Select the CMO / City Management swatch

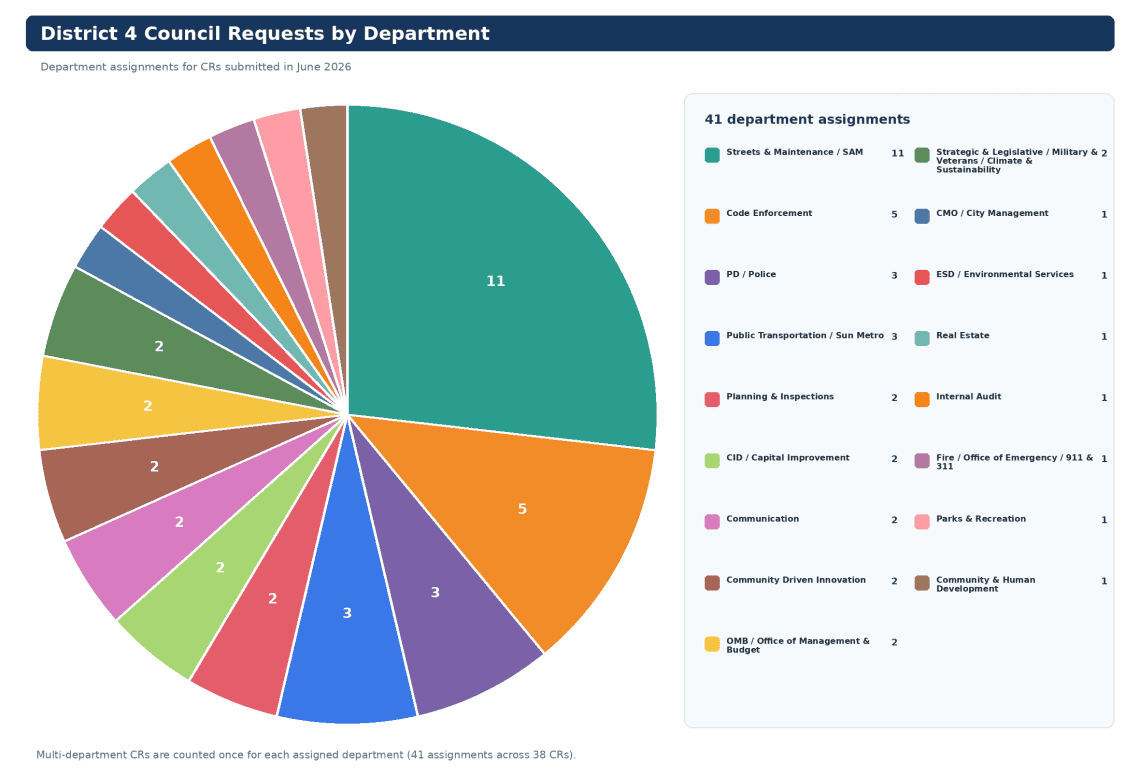(922, 216)
